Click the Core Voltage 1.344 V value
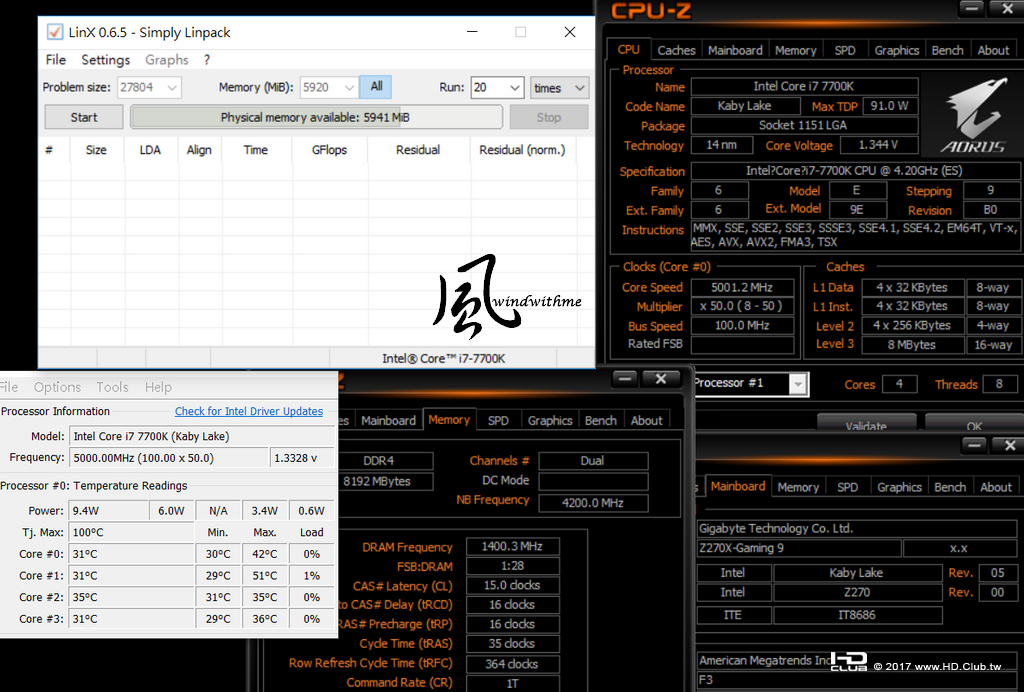1024x692 pixels. [x=878, y=145]
